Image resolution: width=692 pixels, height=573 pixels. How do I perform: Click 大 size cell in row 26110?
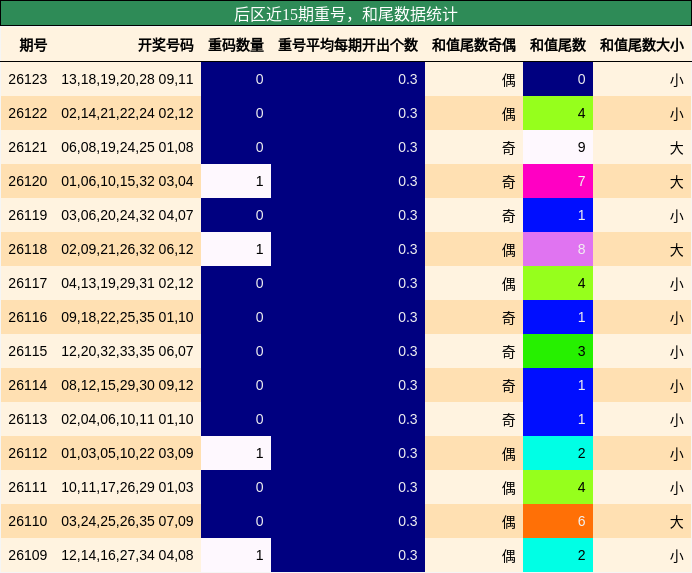(642, 521)
